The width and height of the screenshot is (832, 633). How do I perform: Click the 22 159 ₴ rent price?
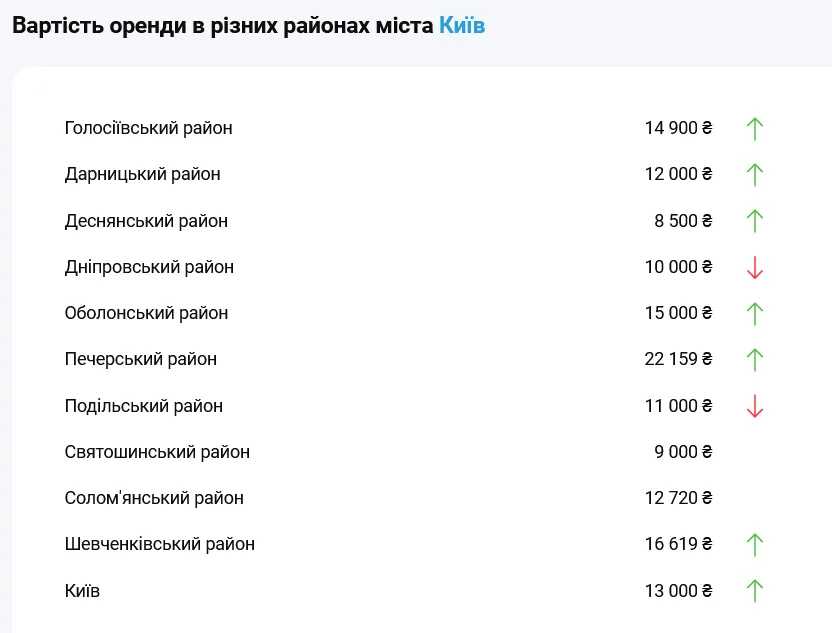[678, 359]
